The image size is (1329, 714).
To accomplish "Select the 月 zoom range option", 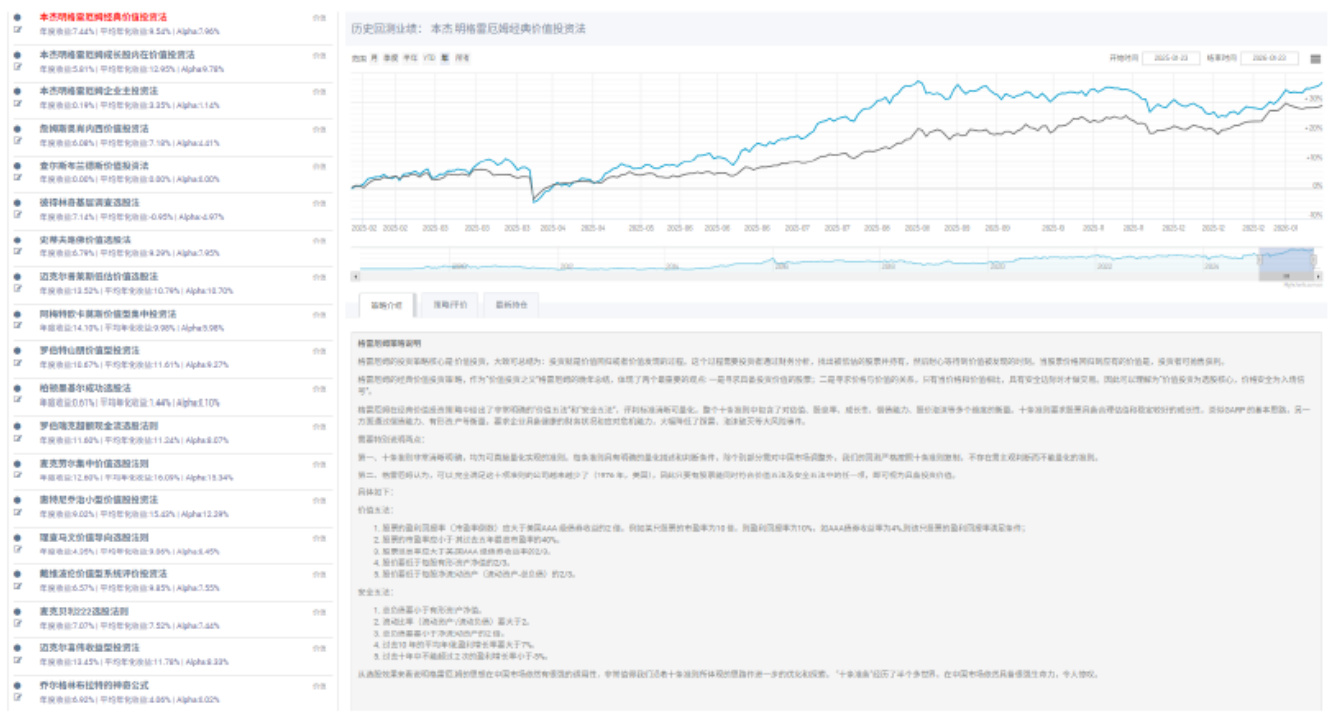I will point(374,59).
